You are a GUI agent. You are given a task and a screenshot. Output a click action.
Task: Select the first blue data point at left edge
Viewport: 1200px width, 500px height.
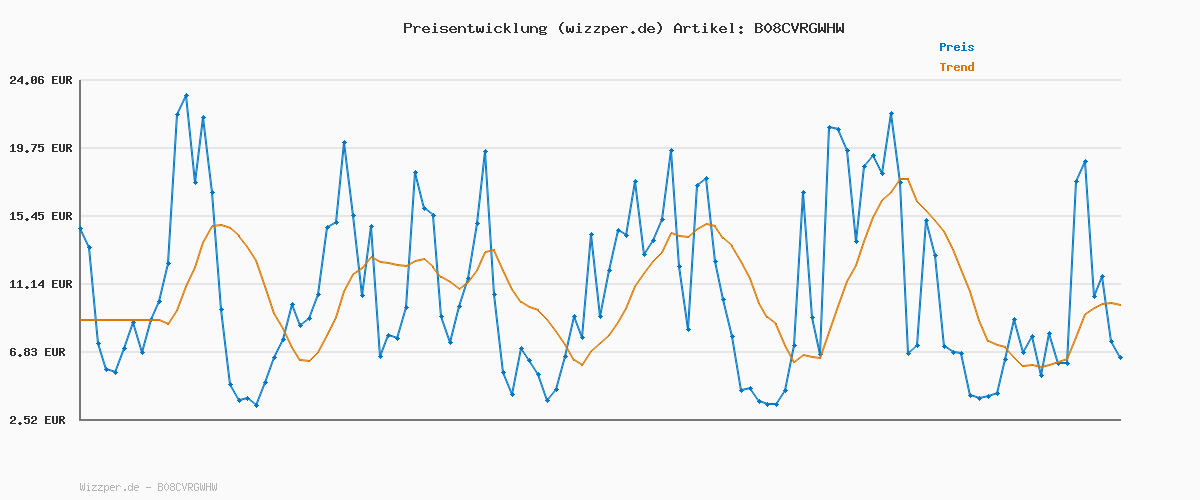pyautogui.click(x=81, y=229)
